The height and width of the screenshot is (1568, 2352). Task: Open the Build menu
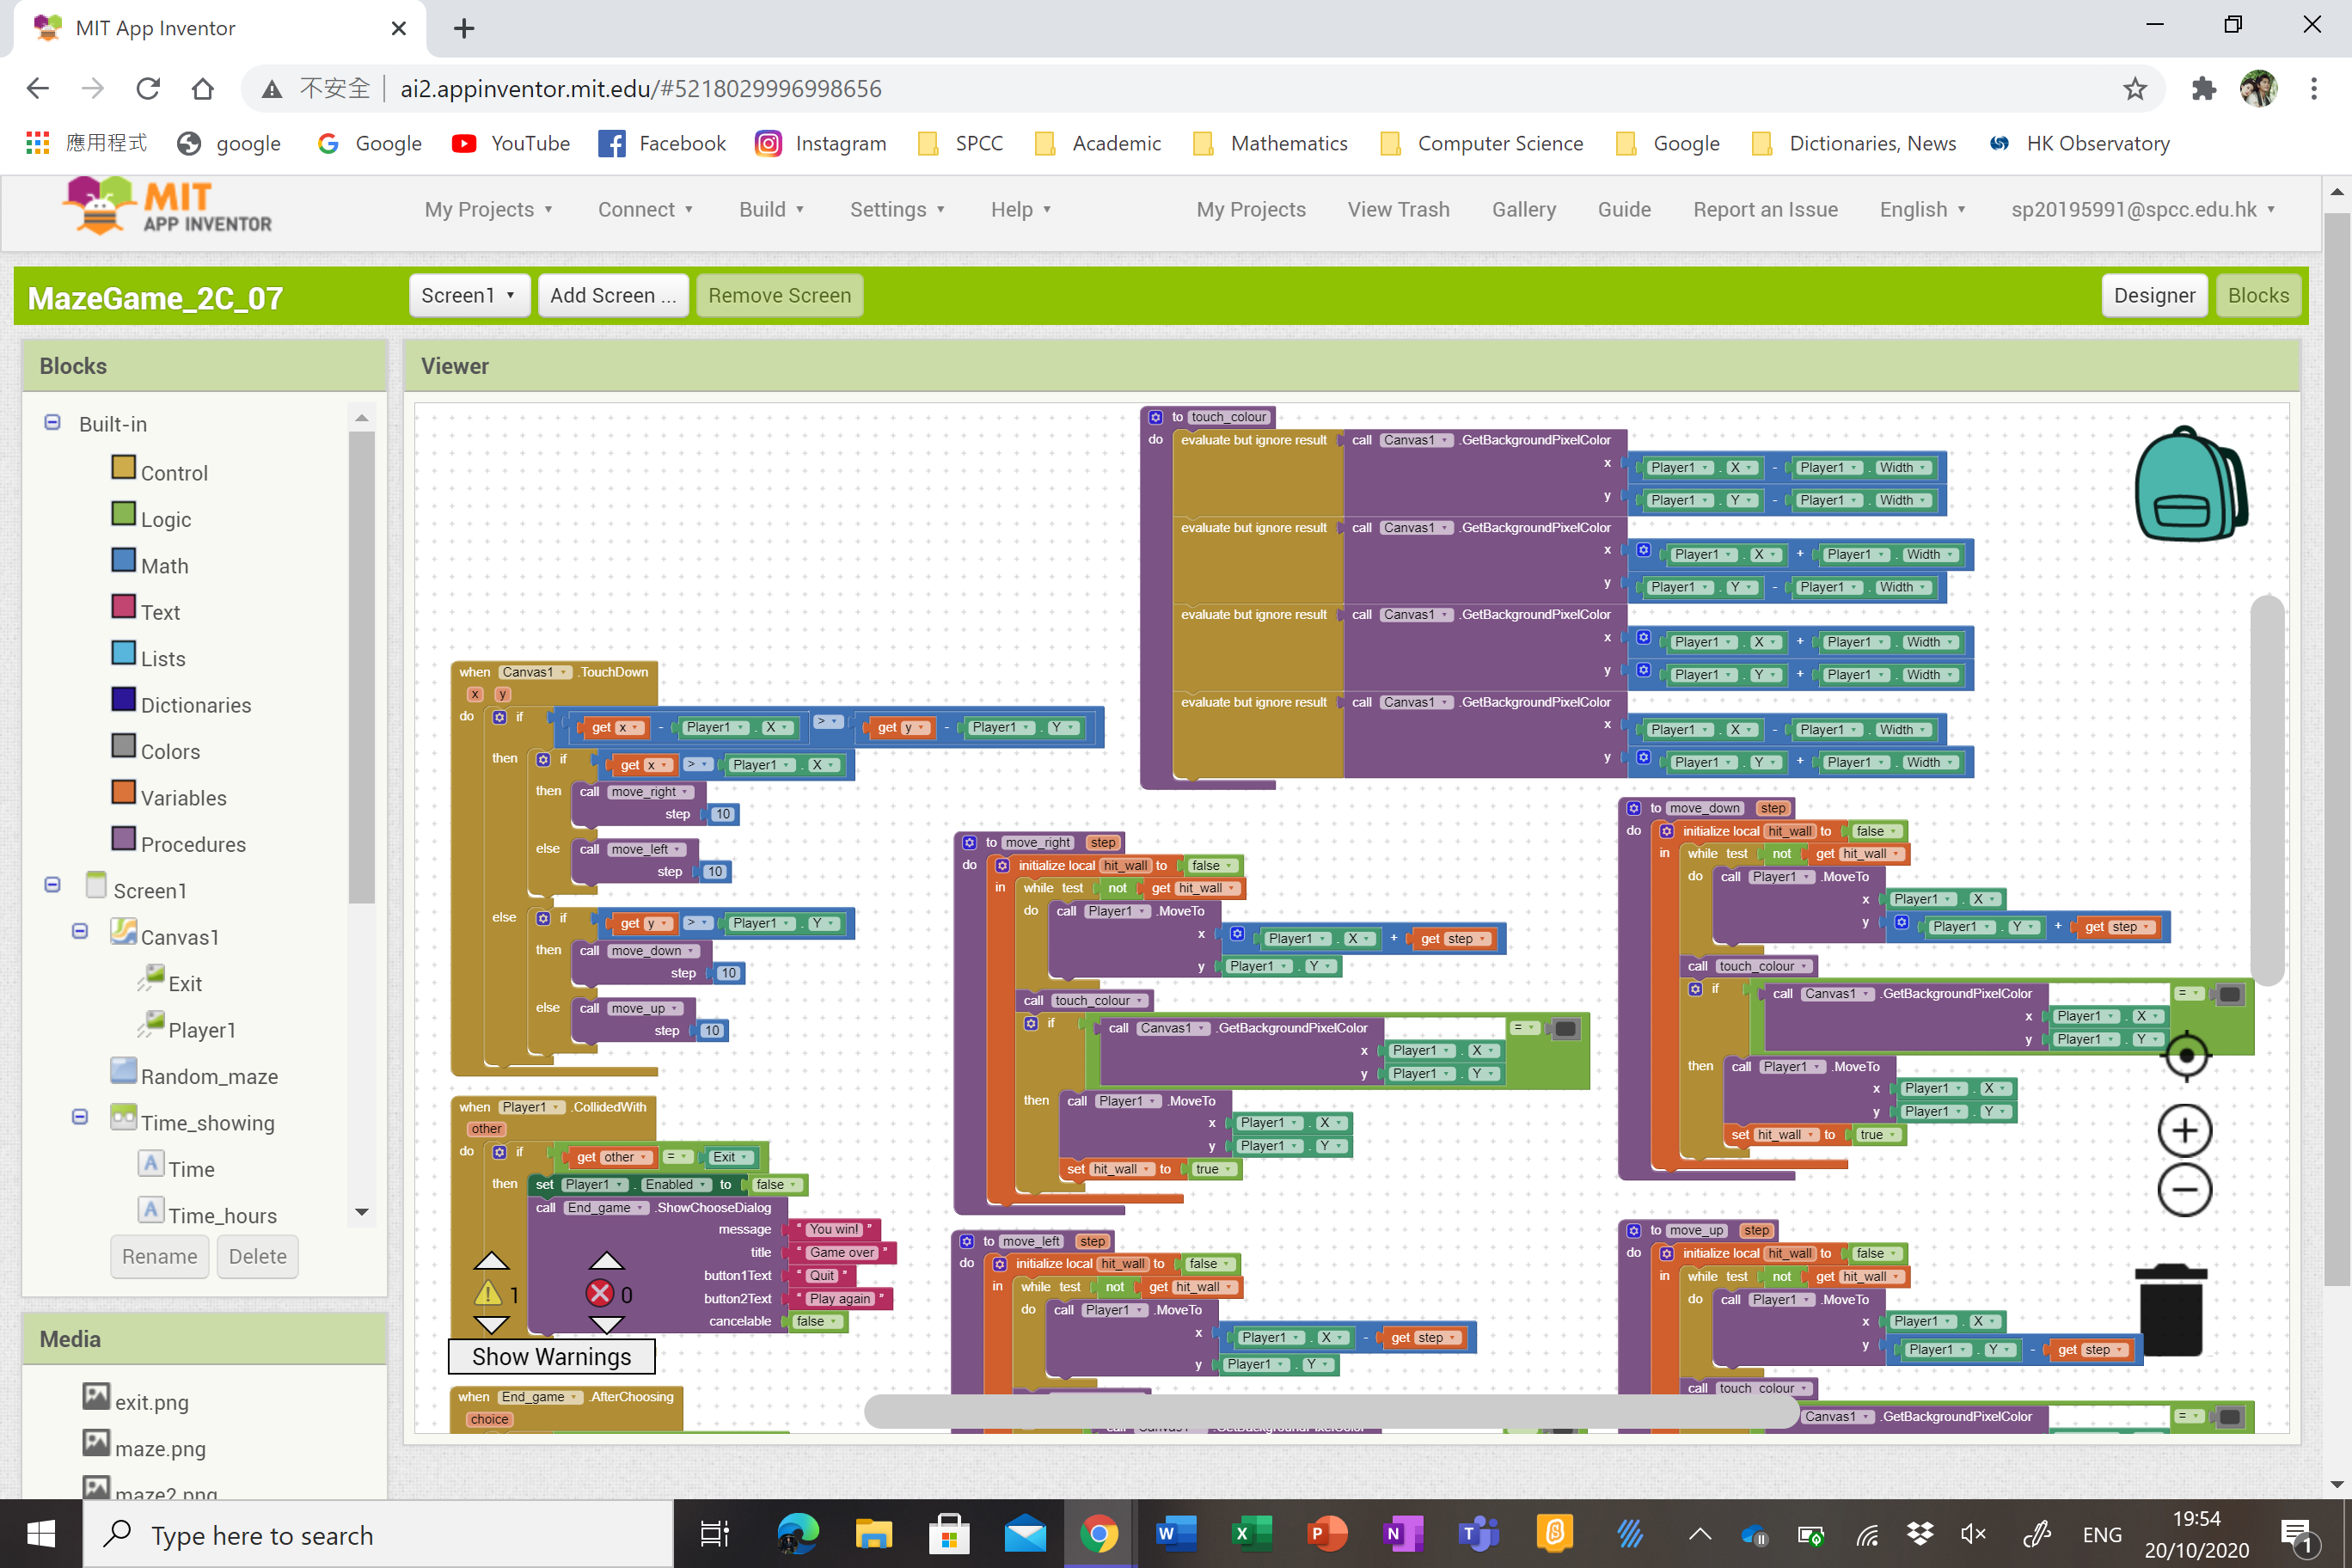click(771, 209)
